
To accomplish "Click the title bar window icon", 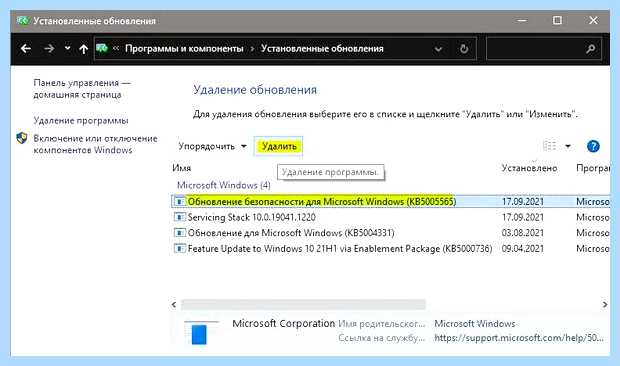I will (x=23, y=21).
